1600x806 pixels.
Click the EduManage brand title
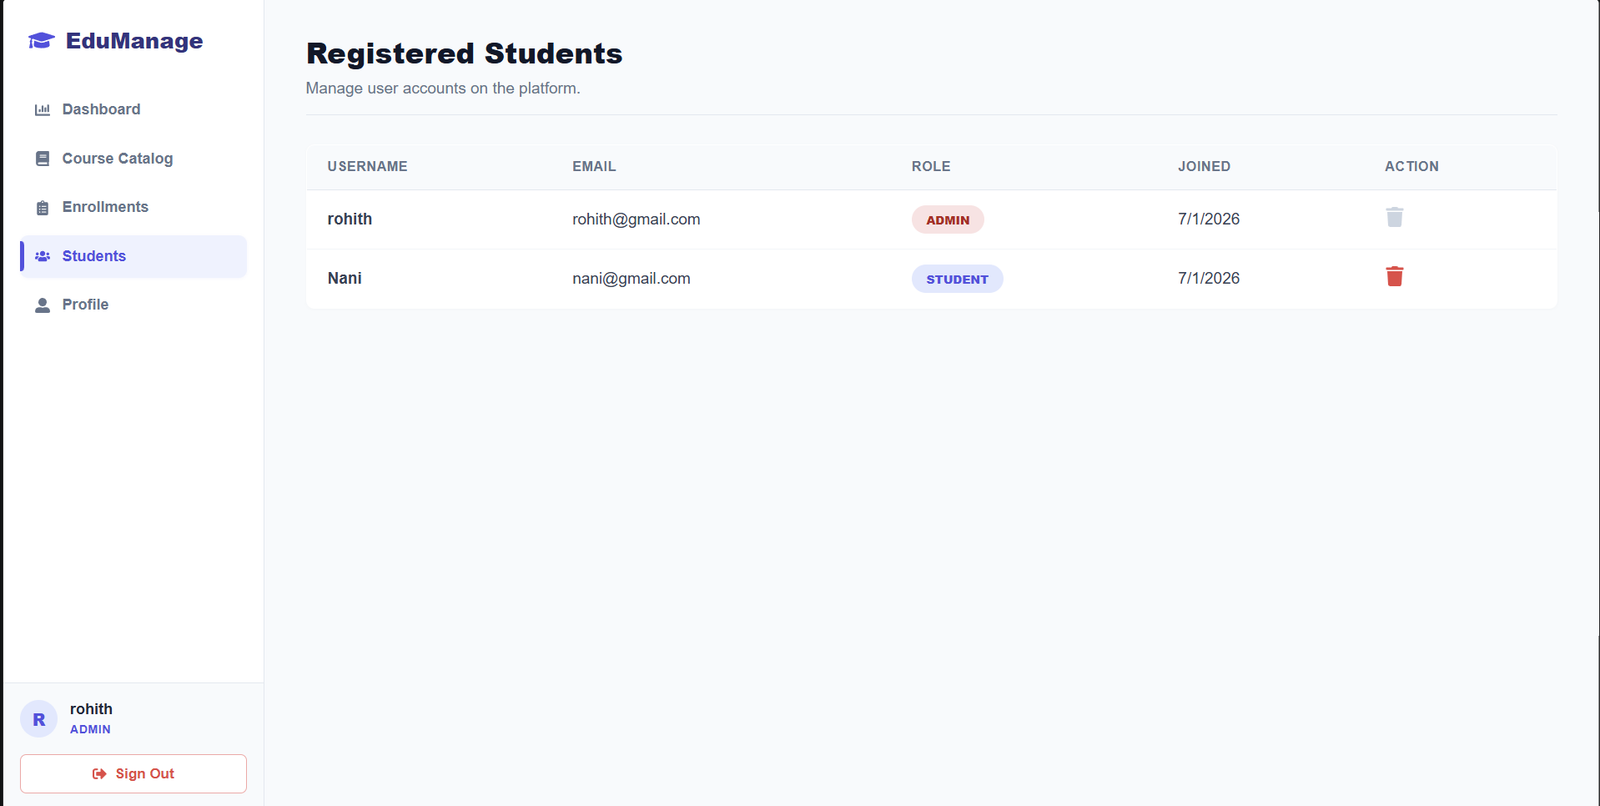(134, 41)
